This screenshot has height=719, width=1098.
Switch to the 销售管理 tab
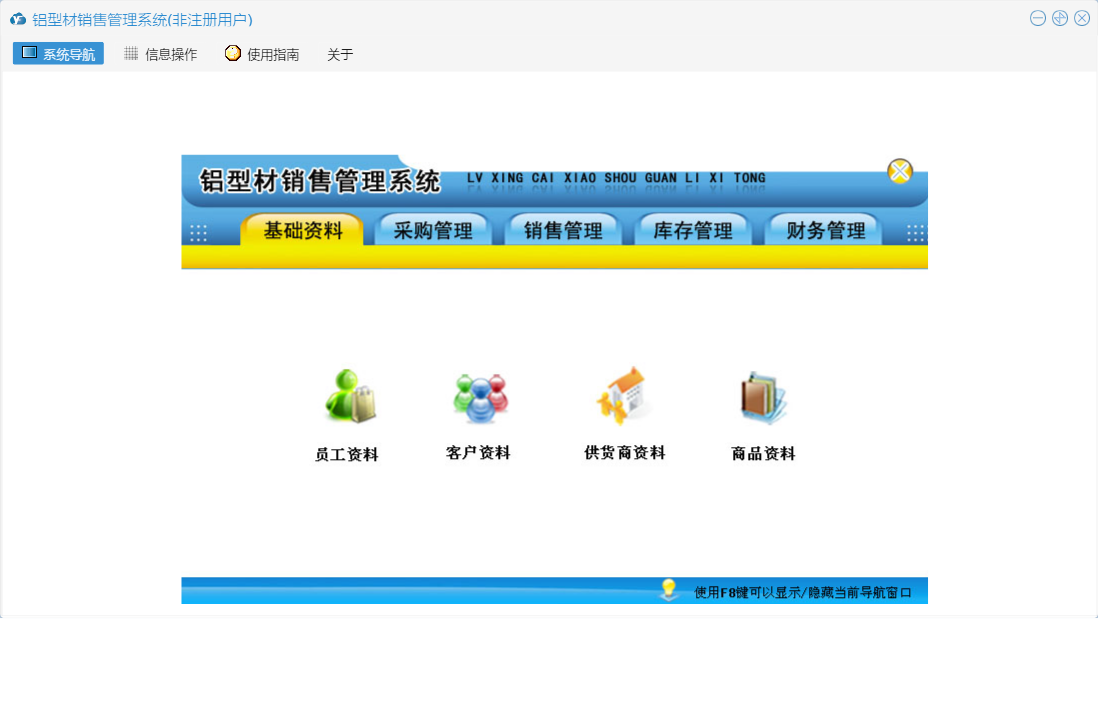click(563, 231)
